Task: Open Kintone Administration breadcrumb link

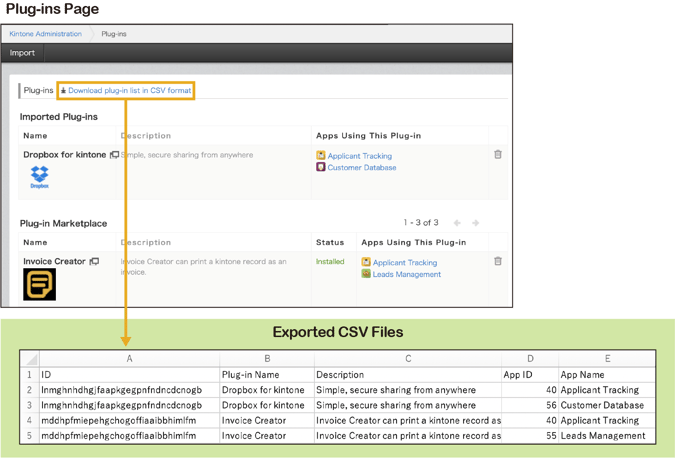Action: [45, 34]
